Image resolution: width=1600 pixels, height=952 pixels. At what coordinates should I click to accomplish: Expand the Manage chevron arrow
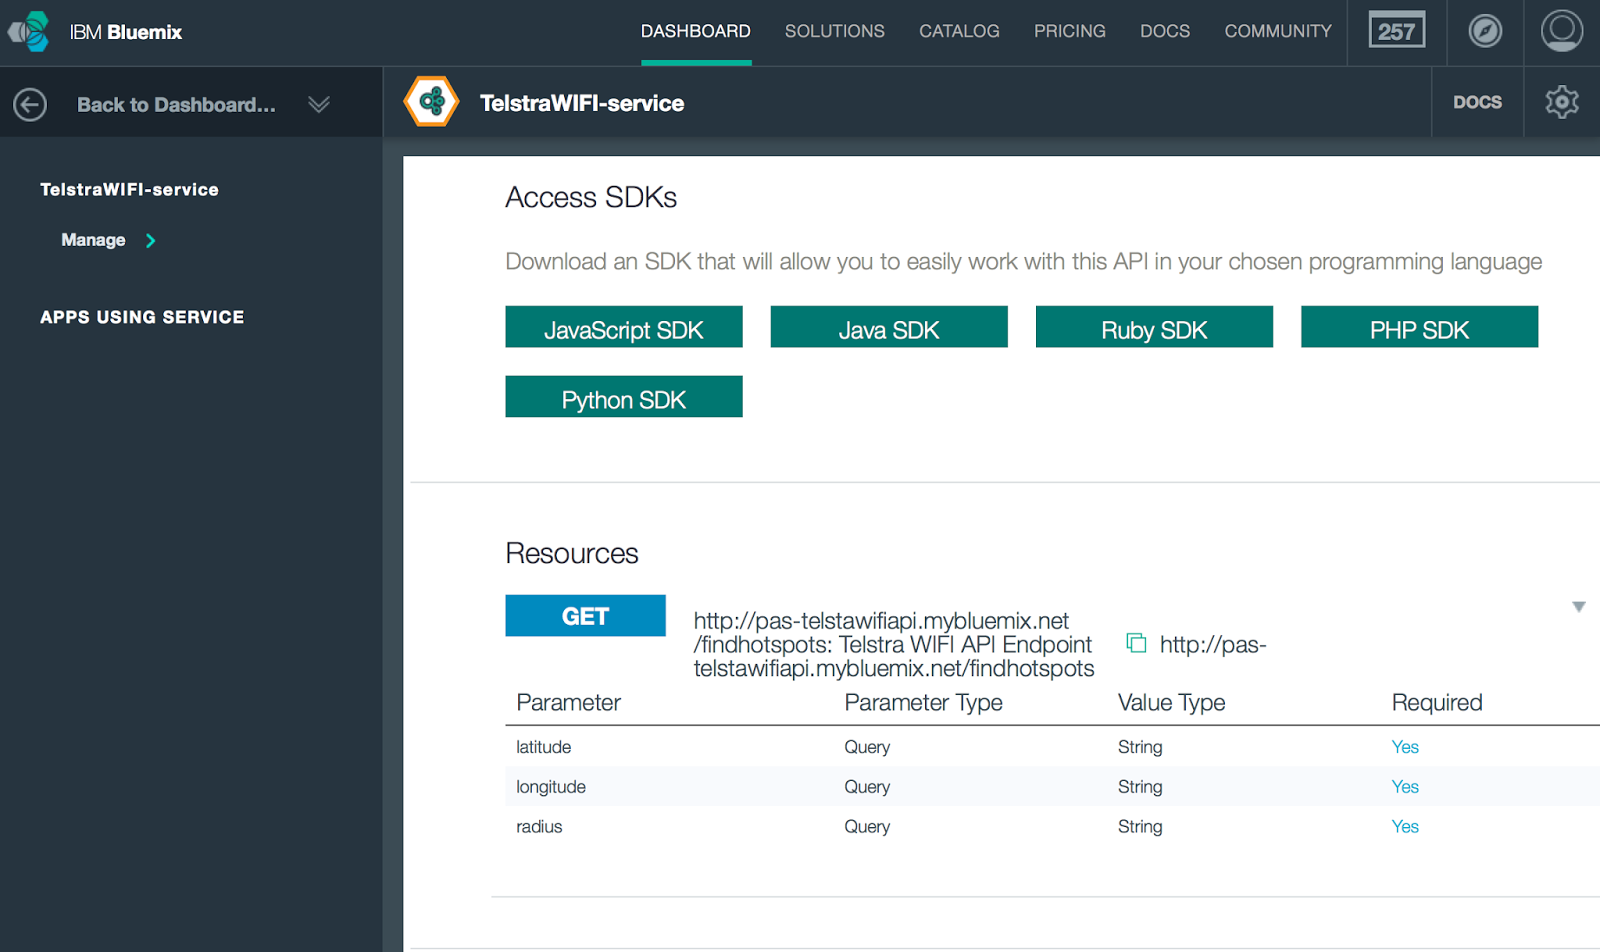tap(151, 240)
